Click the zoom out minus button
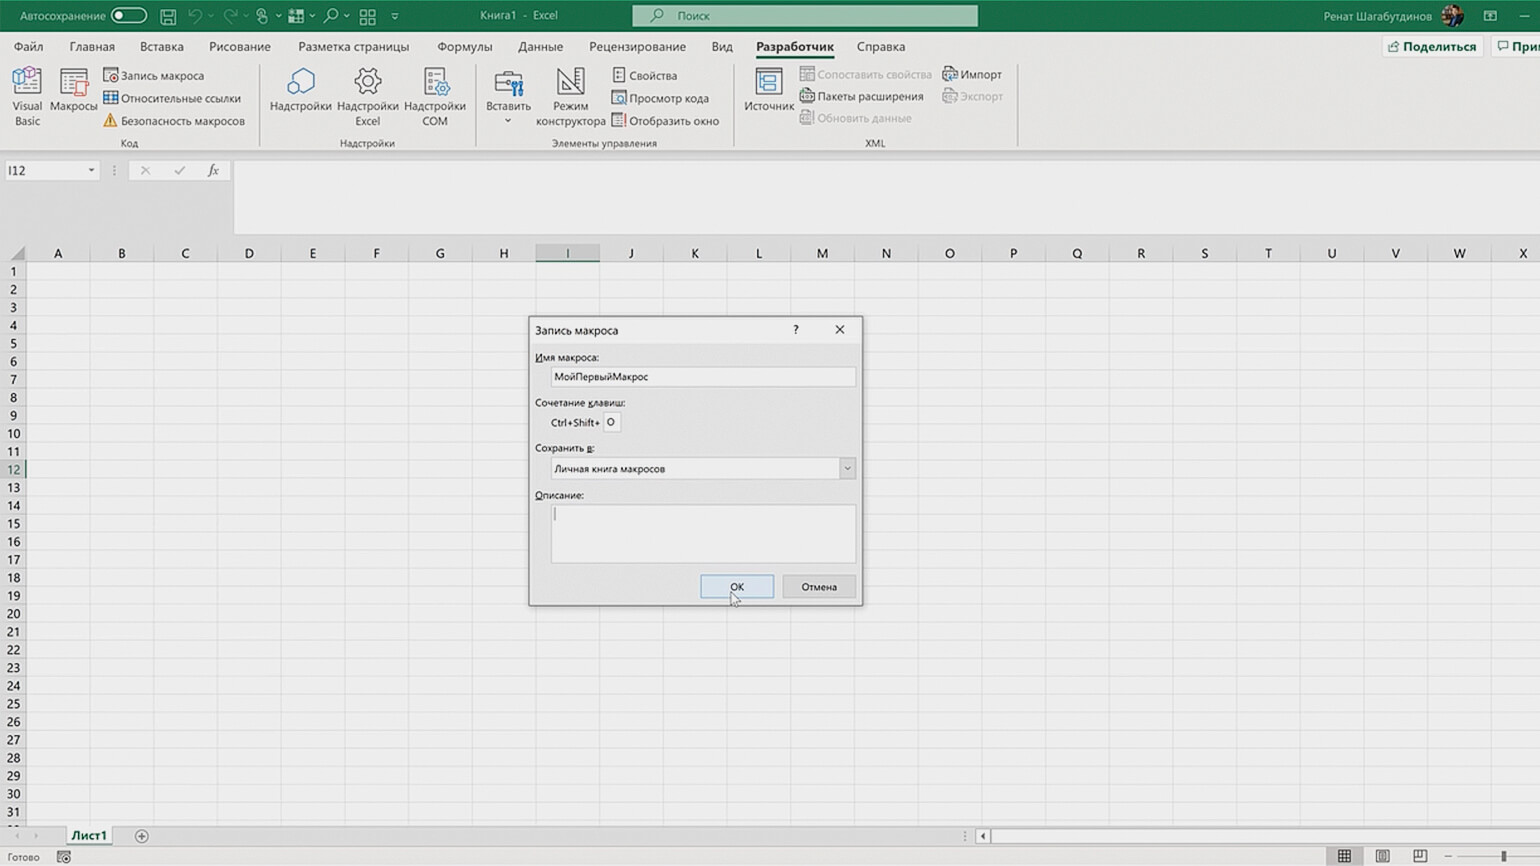 click(x=1448, y=856)
